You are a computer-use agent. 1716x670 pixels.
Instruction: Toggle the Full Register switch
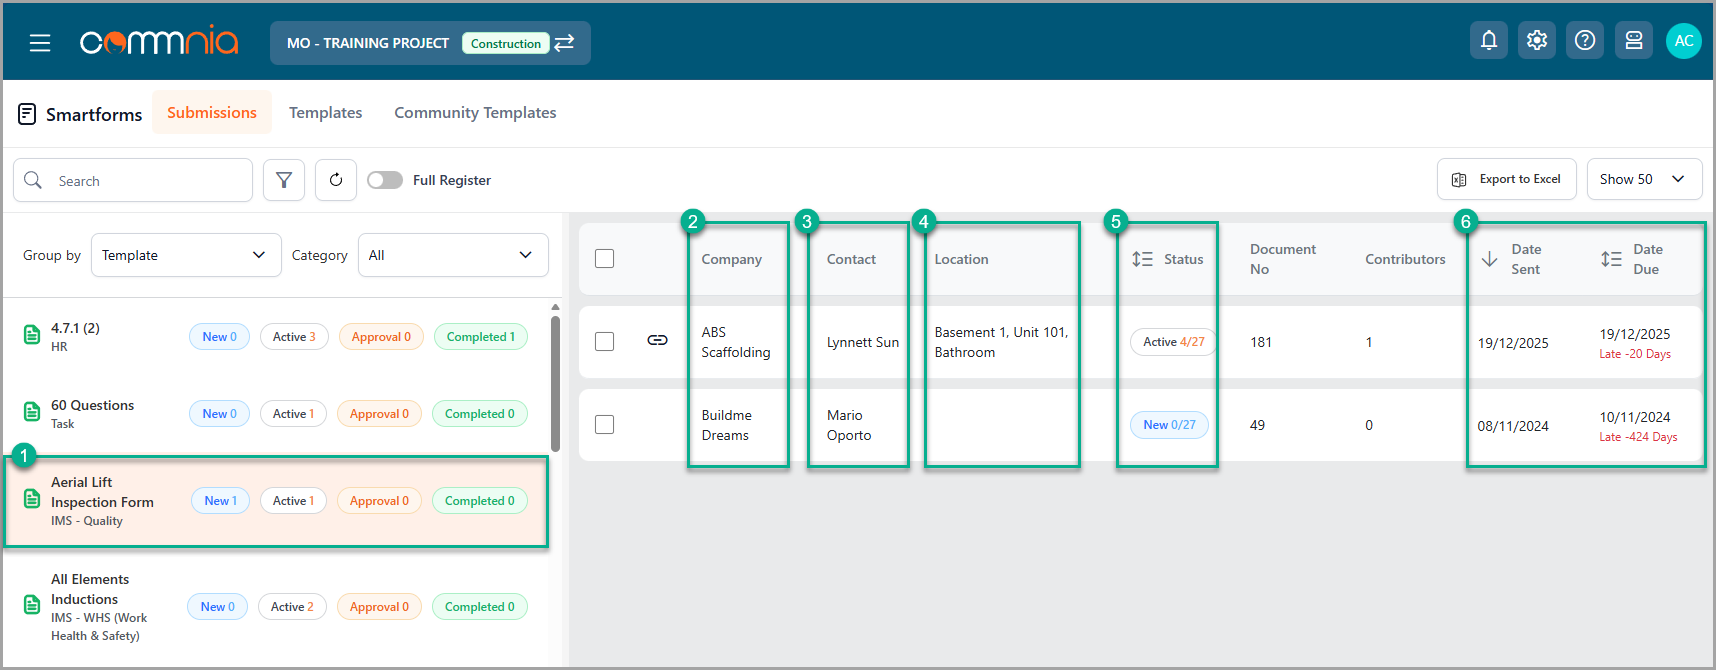coord(385,180)
